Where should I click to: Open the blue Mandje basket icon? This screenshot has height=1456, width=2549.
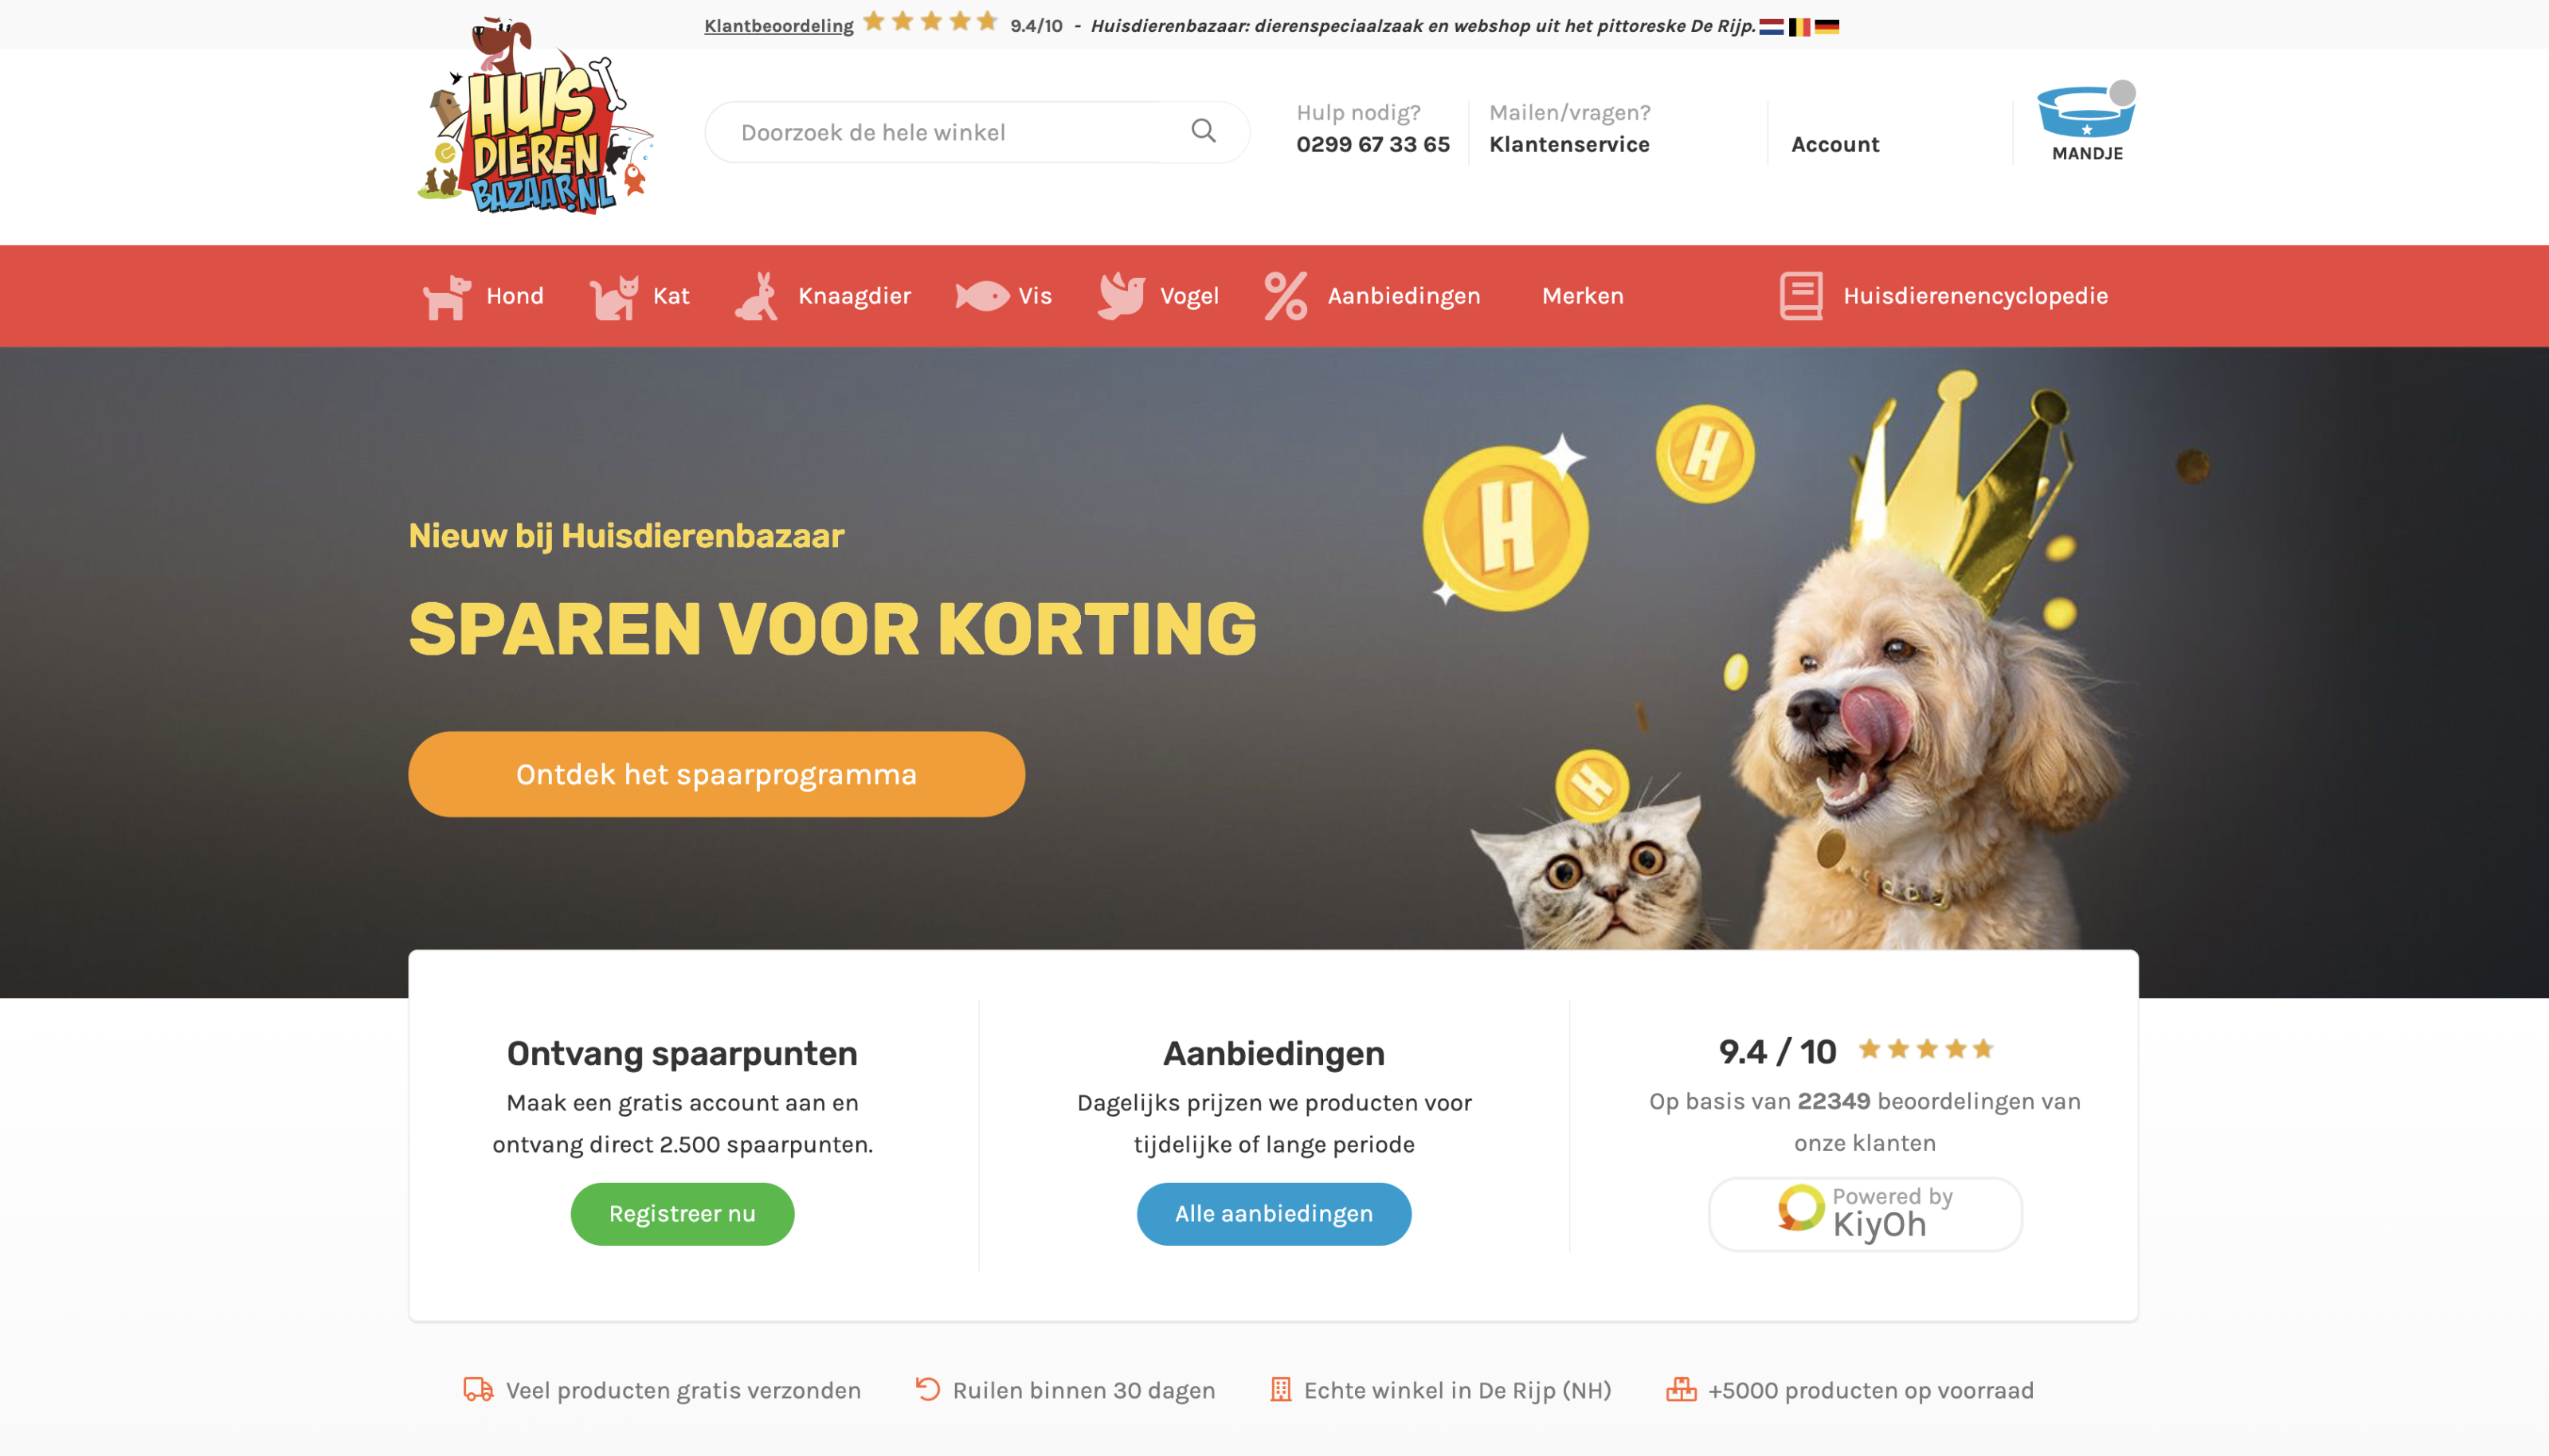(x=2086, y=112)
